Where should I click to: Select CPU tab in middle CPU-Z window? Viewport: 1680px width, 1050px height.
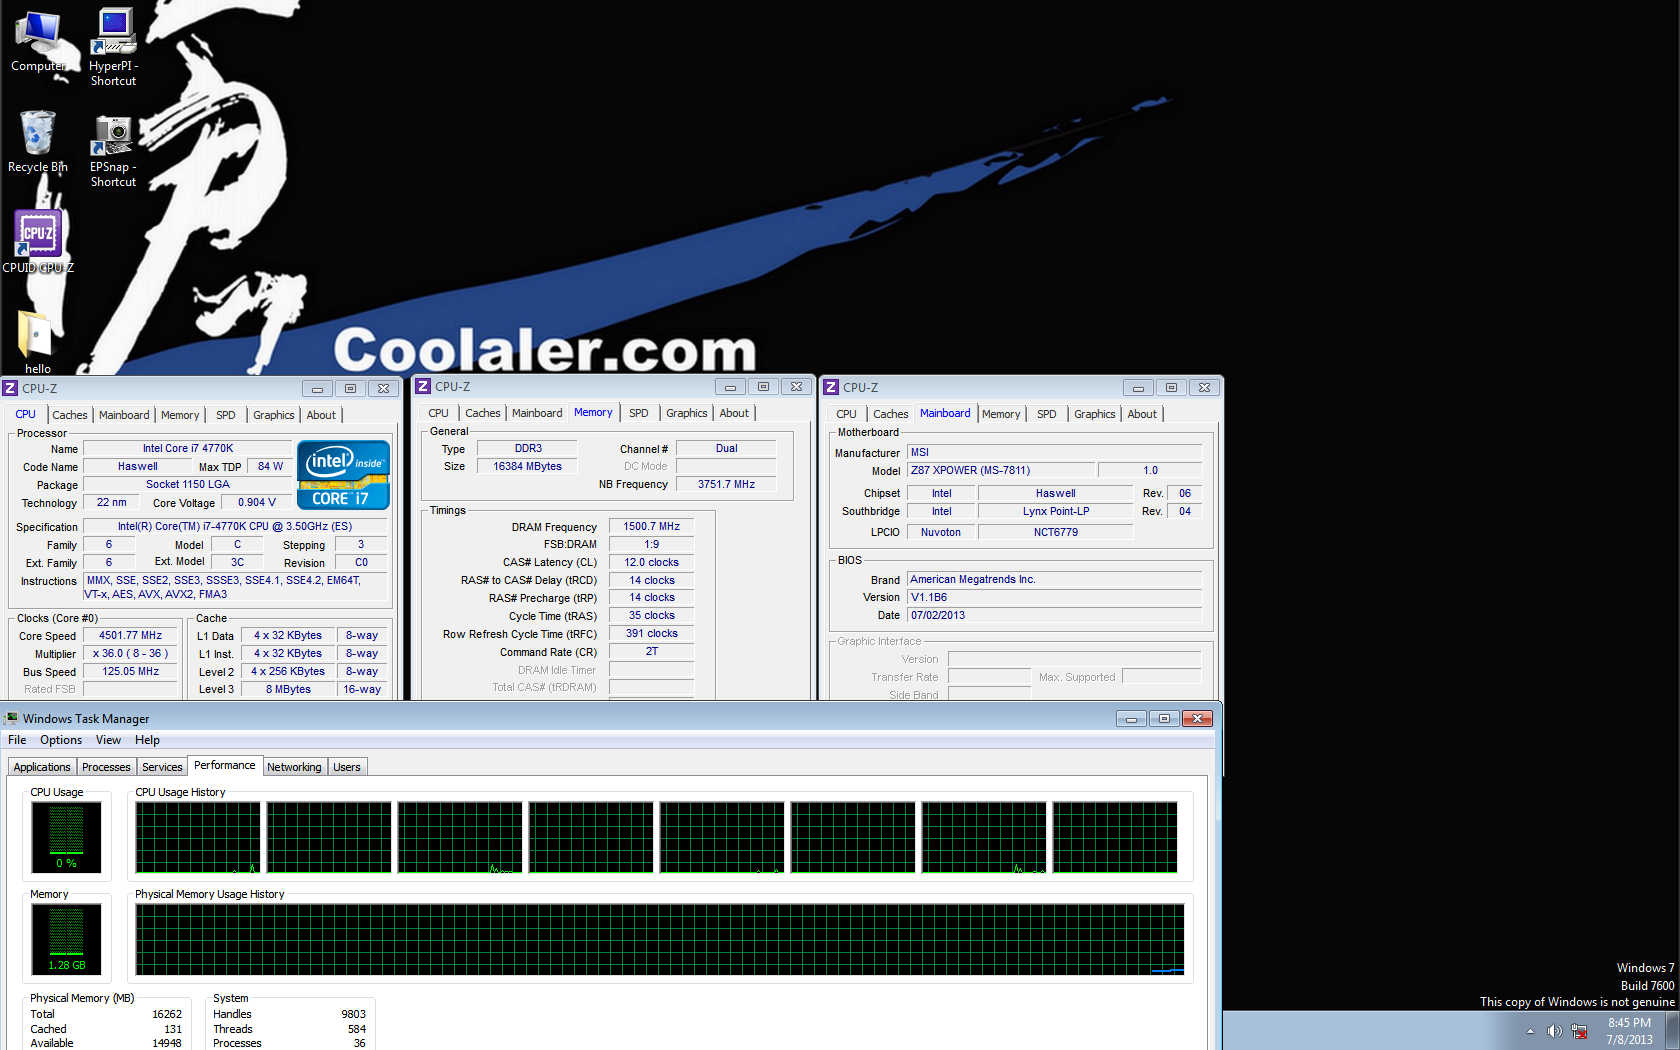[x=438, y=413]
